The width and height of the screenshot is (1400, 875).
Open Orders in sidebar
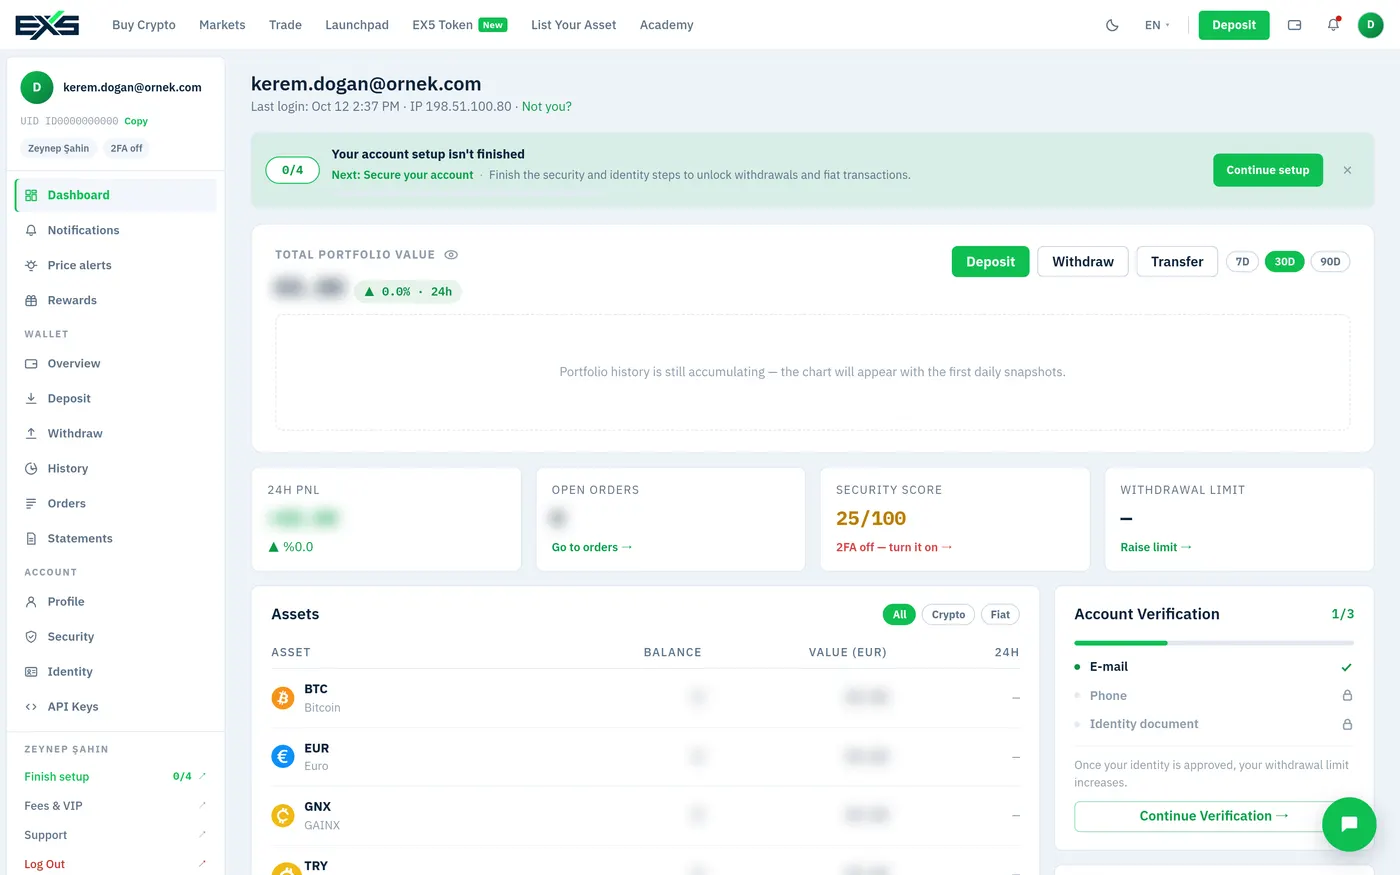[116, 503]
